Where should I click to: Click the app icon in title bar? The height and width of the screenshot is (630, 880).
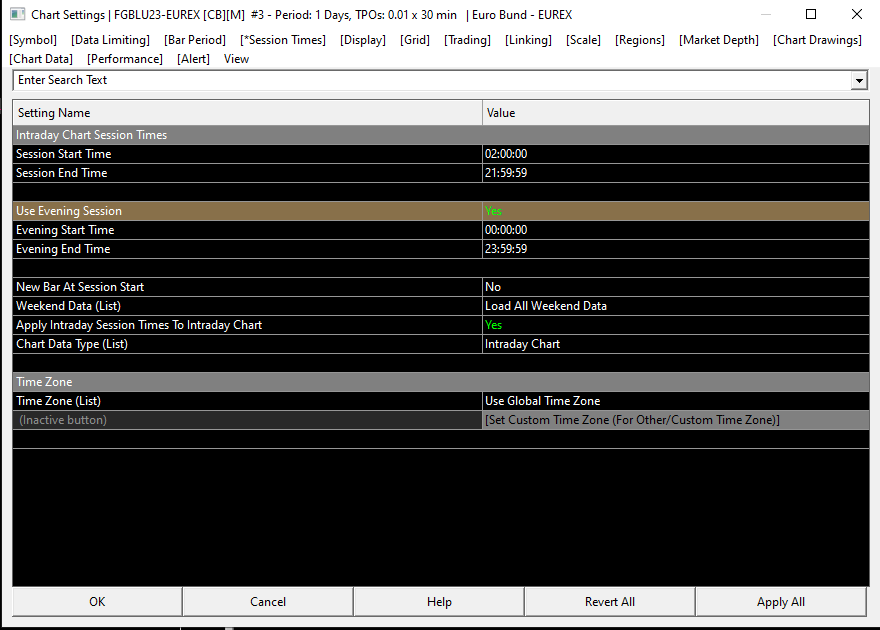17,15
